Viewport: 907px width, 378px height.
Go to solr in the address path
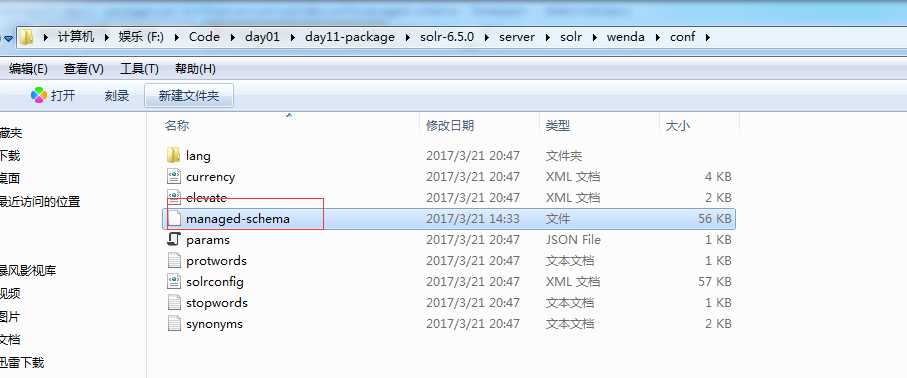[x=571, y=37]
